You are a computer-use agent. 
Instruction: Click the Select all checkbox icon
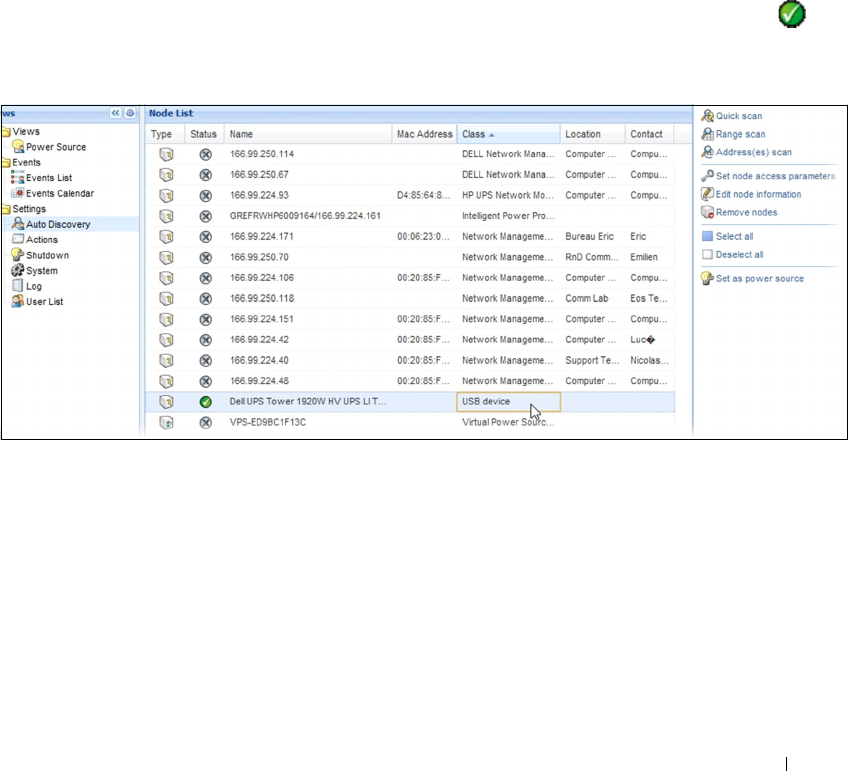[707, 237]
